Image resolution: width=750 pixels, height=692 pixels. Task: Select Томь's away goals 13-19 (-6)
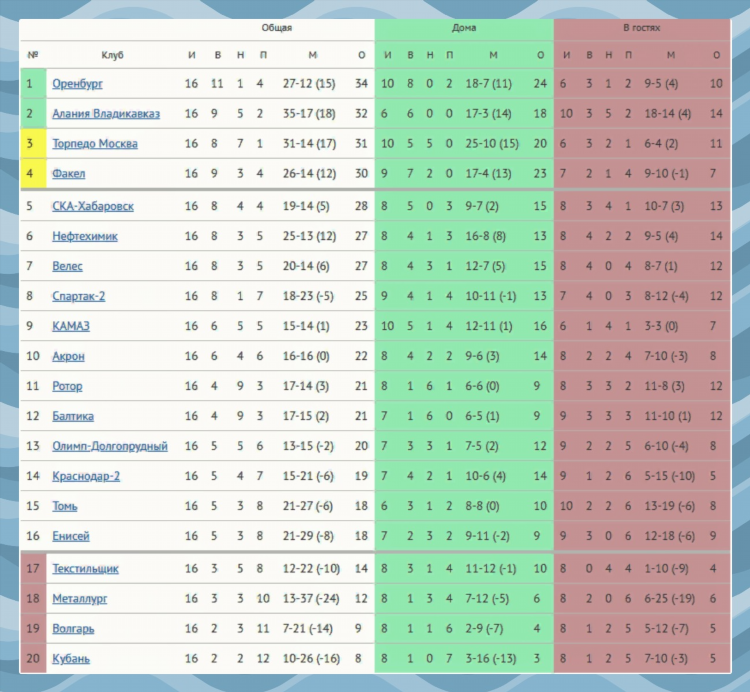(x=669, y=506)
